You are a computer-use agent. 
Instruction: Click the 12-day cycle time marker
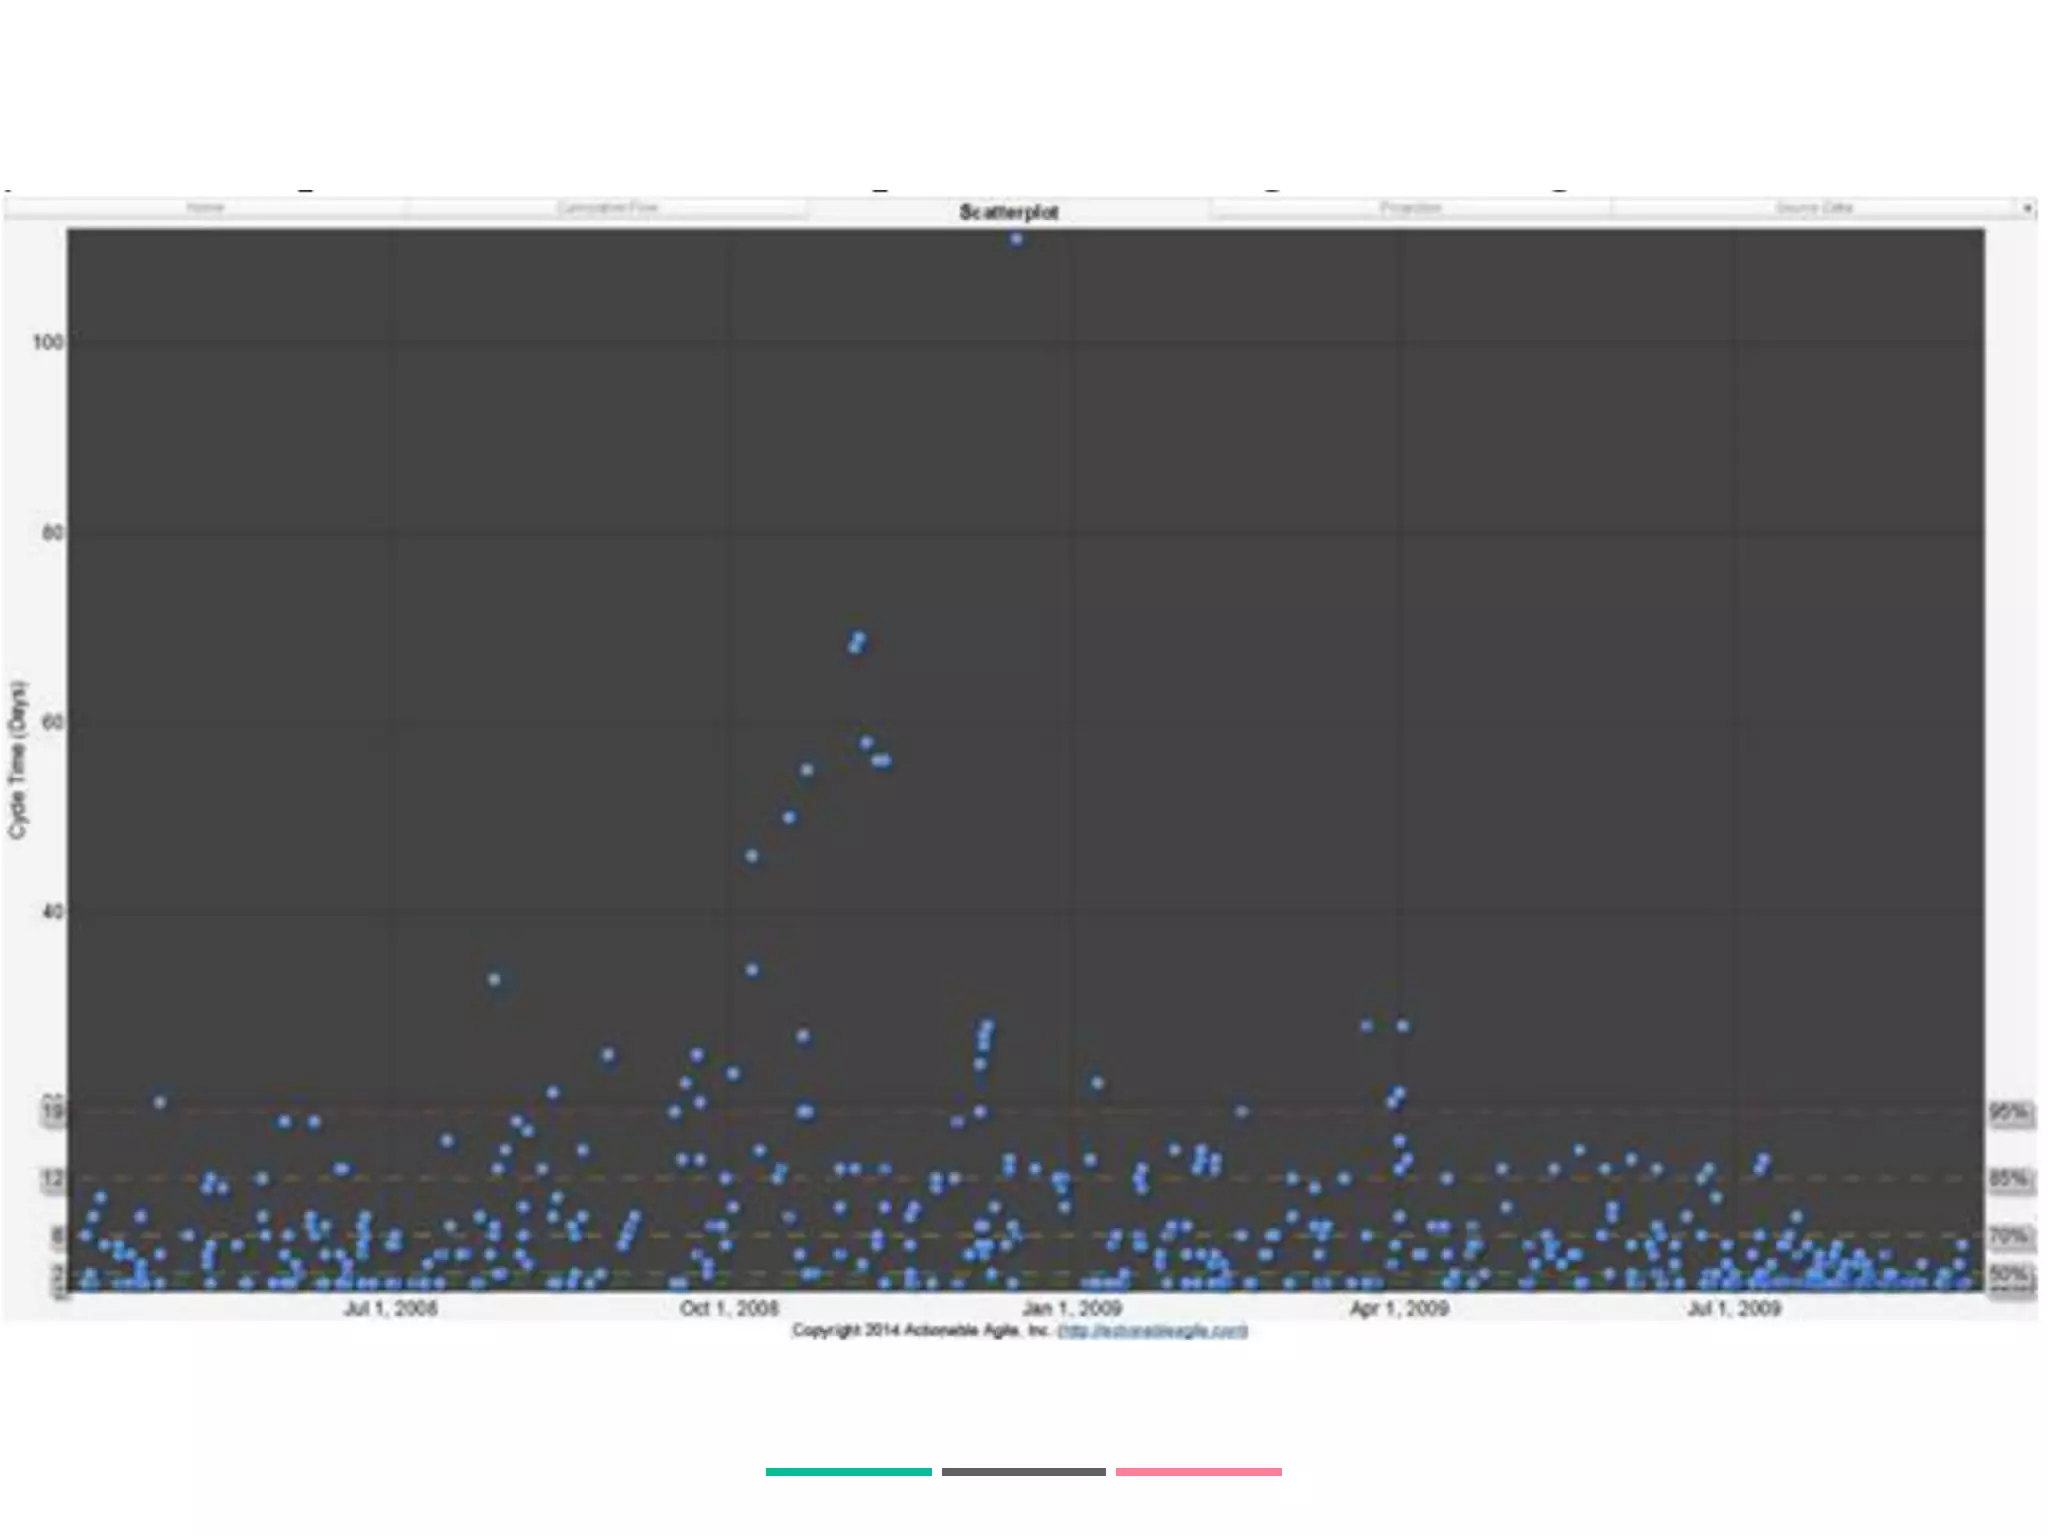click(53, 1179)
